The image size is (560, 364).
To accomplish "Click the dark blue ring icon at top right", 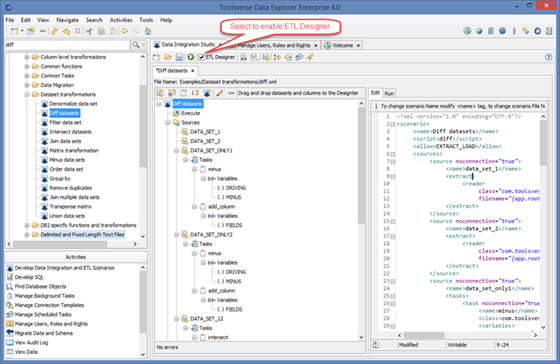I will (x=538, y=31).
